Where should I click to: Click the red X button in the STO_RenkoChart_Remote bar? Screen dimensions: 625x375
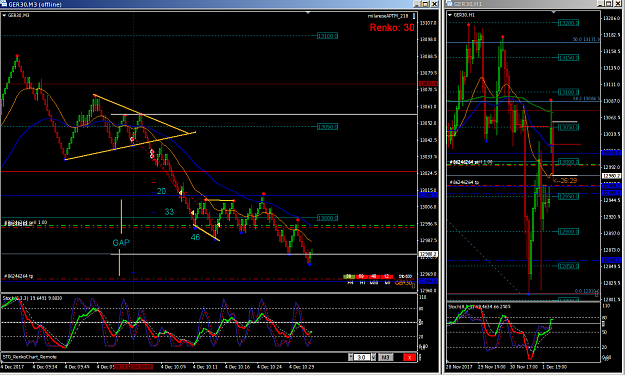click(409, 357)
